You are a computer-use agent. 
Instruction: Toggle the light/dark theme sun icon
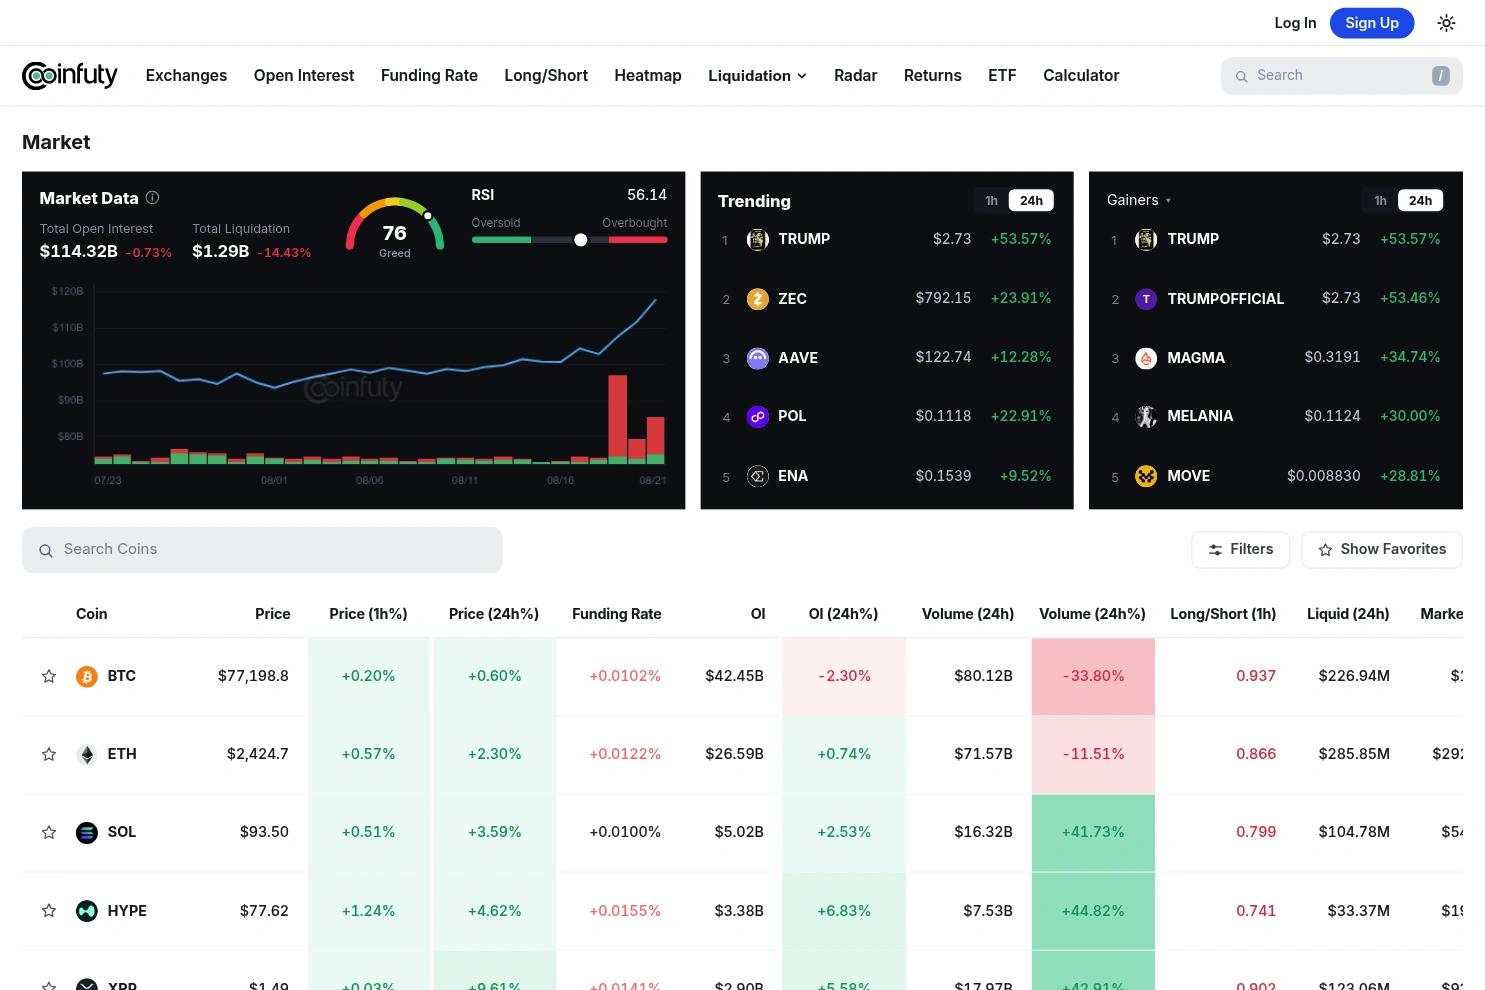tap(1446, 23)
